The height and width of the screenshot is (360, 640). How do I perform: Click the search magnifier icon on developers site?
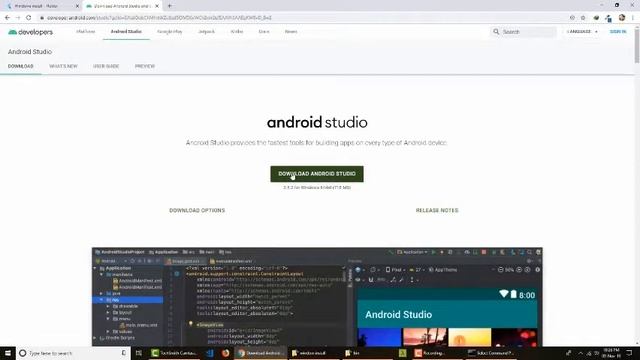(496, 31)
